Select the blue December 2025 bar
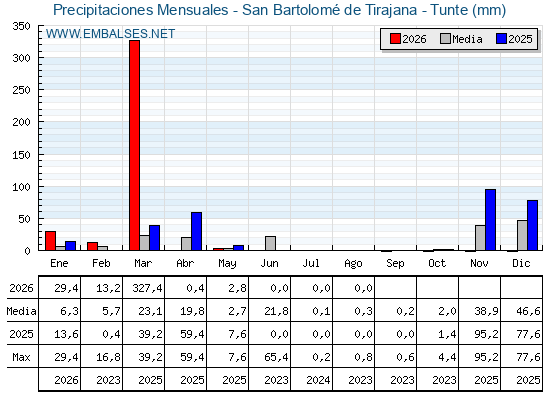560x400 pixels. [532, 225]
